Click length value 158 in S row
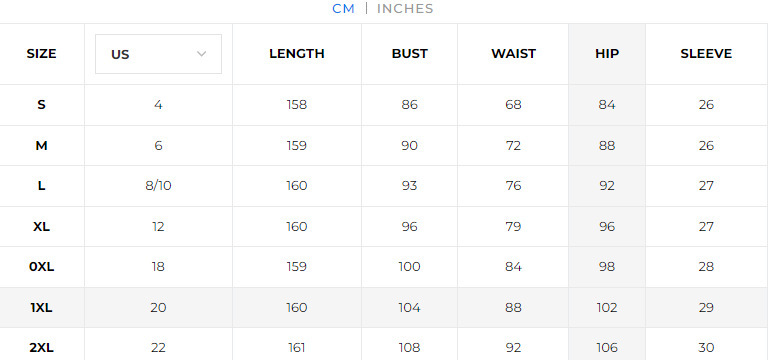Screen dimensions: 775x360 click(297, 105)
